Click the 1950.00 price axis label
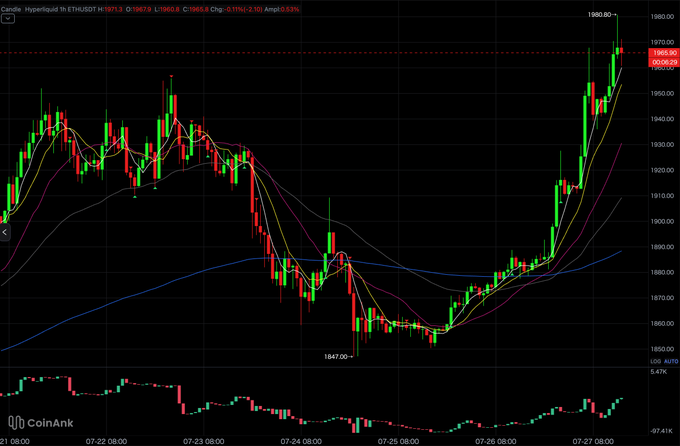Viewport: 680px width, 446px height. (x=662, y=93)
